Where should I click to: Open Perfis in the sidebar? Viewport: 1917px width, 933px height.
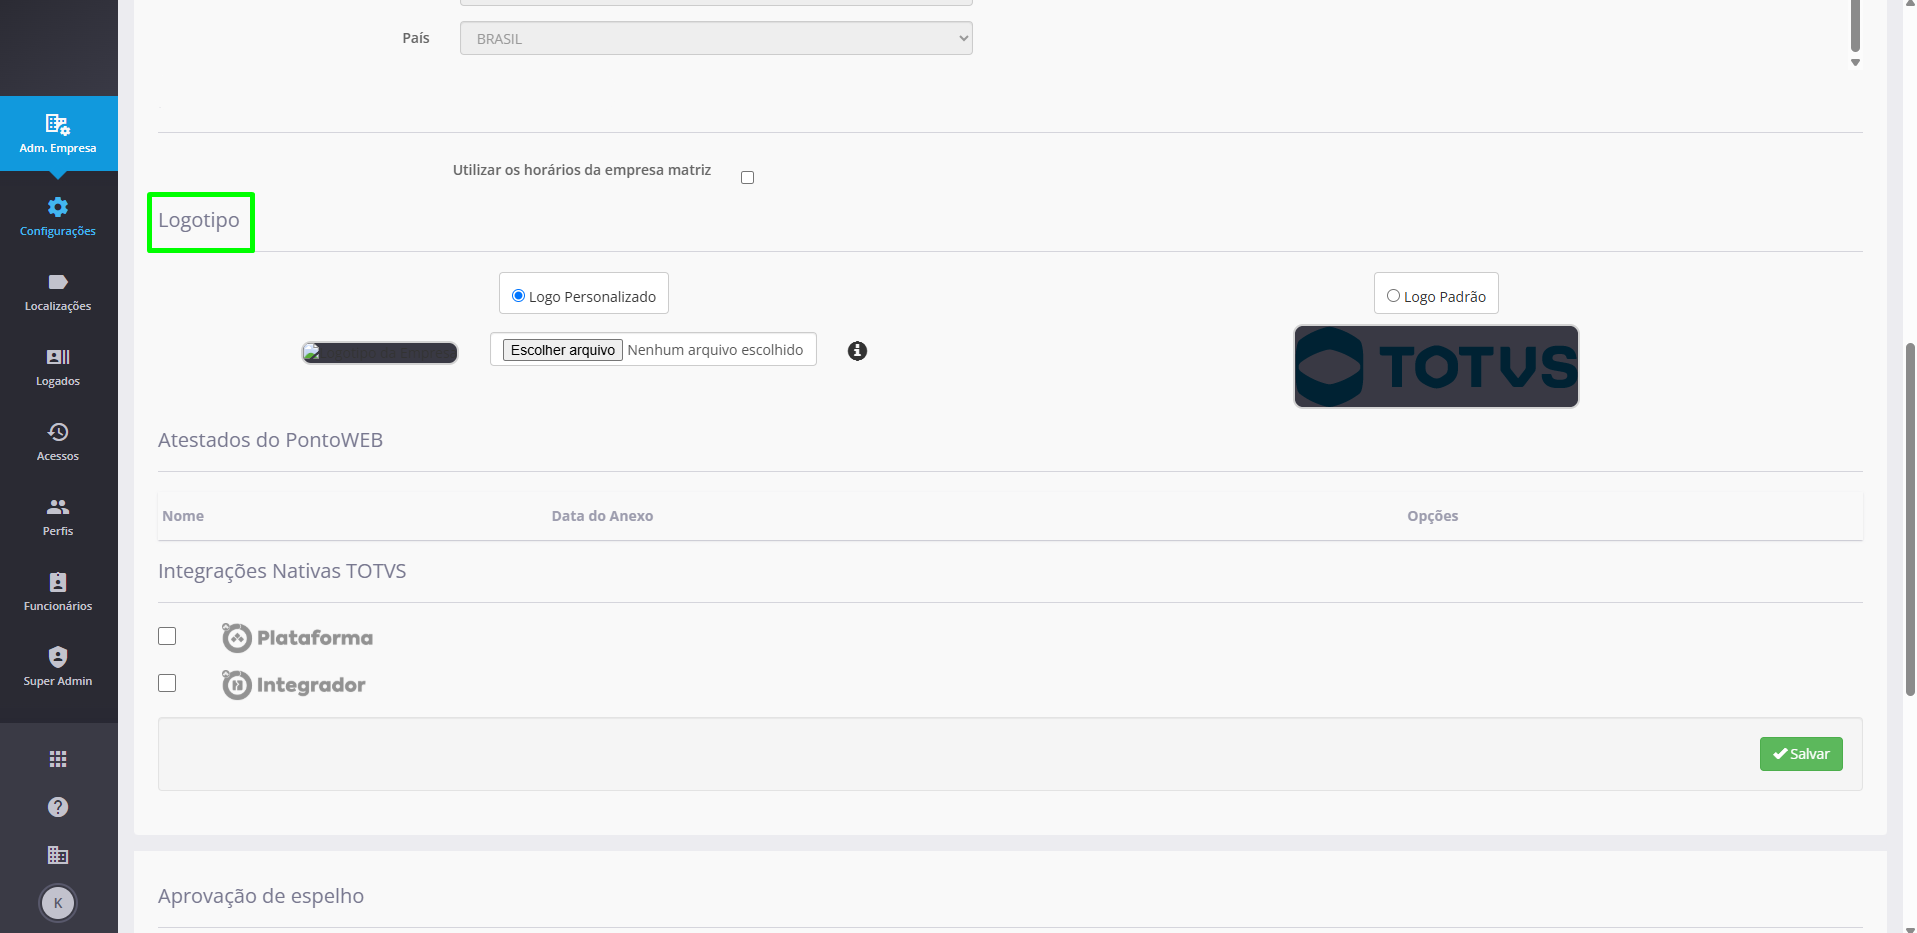58,517
